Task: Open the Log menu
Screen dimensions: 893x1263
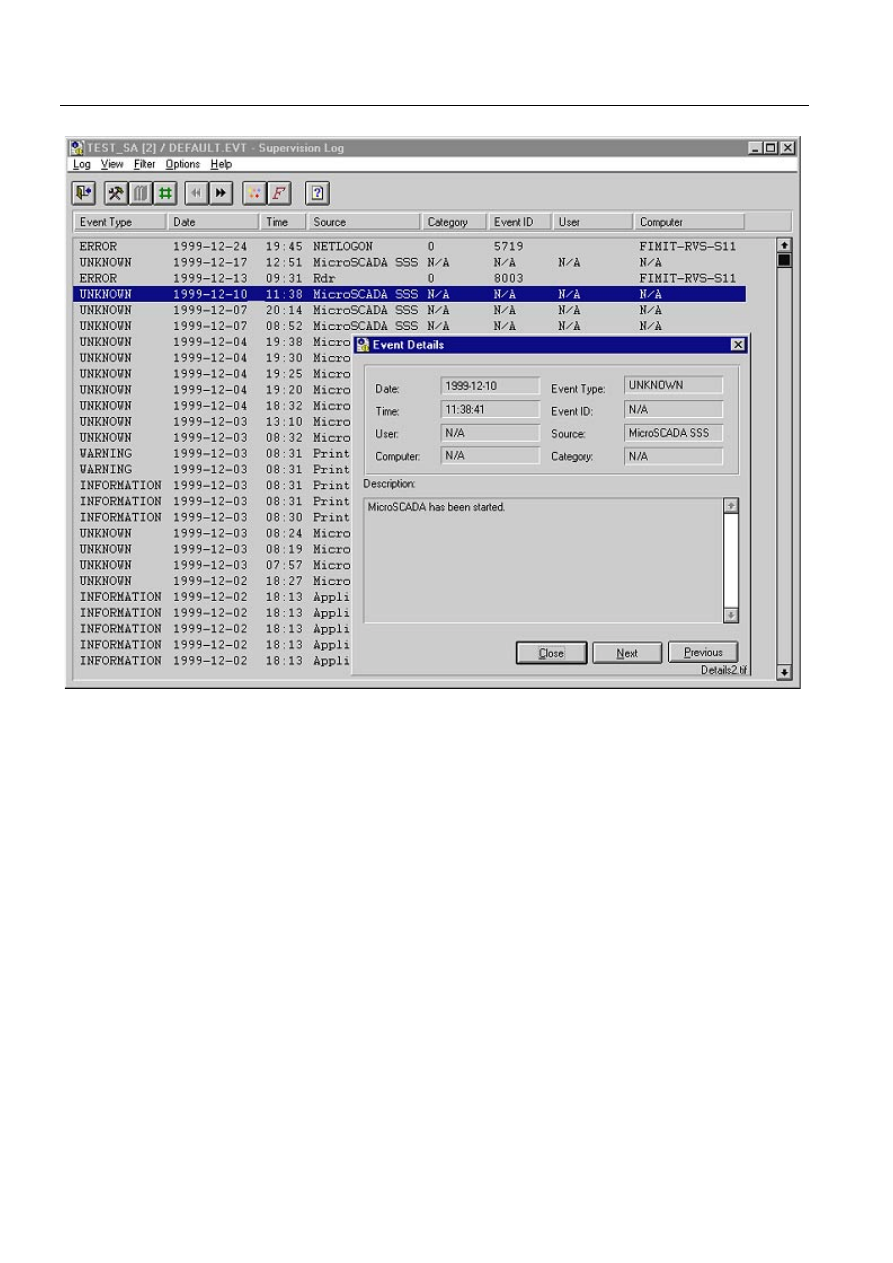Action: (x=81, y=164)
